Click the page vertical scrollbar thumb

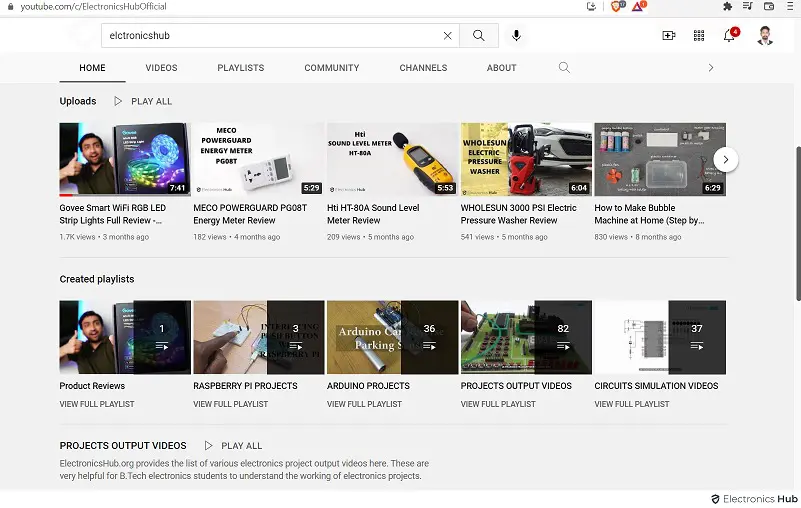pyautogui.click(x=798, y=223)
